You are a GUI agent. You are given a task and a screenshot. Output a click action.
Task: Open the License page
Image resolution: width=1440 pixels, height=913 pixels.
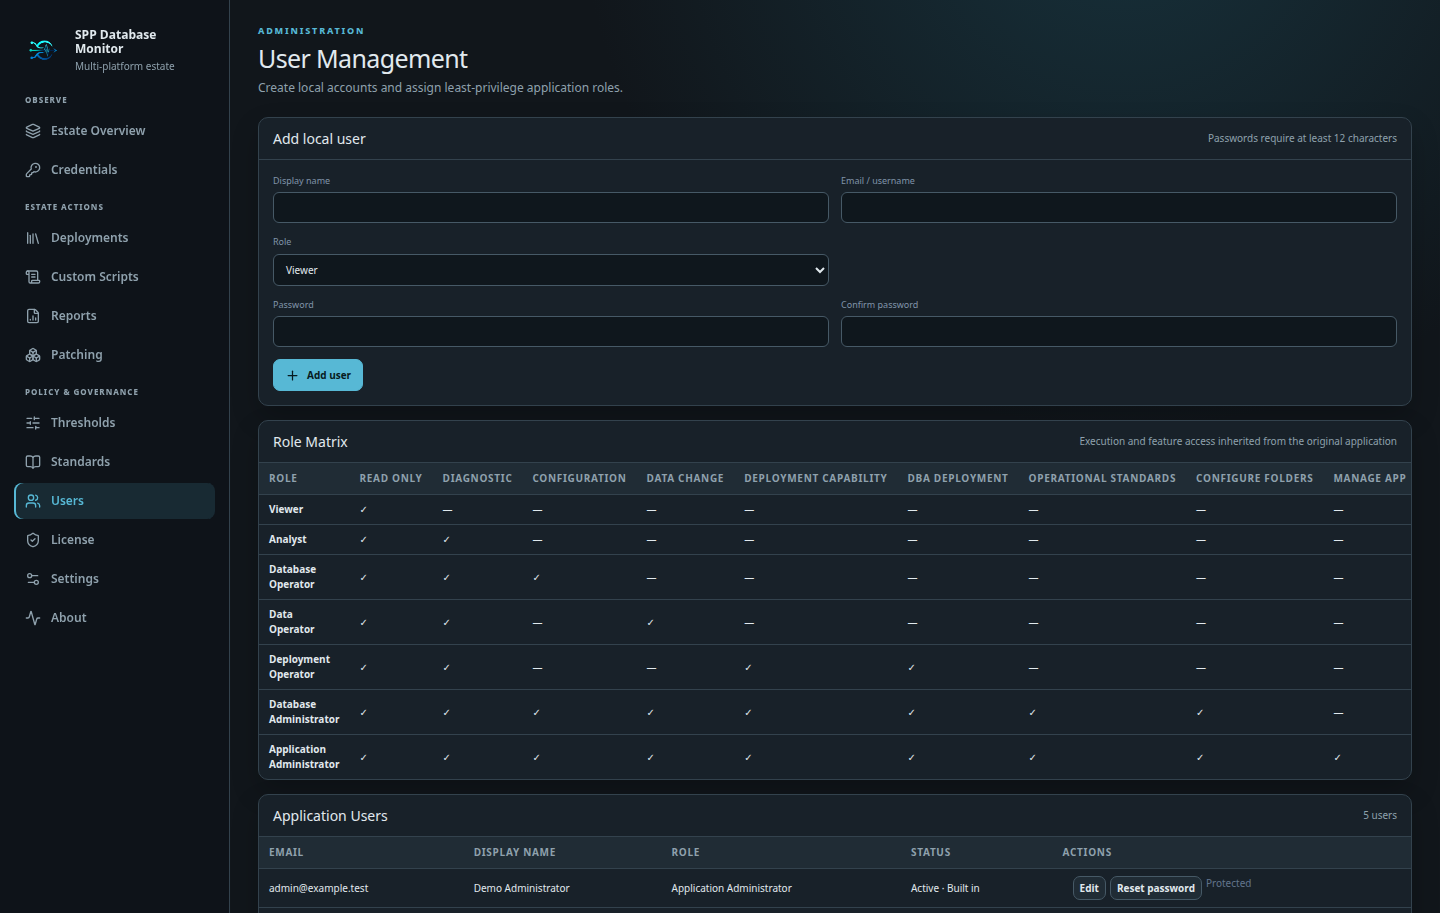tap(114, 540)
